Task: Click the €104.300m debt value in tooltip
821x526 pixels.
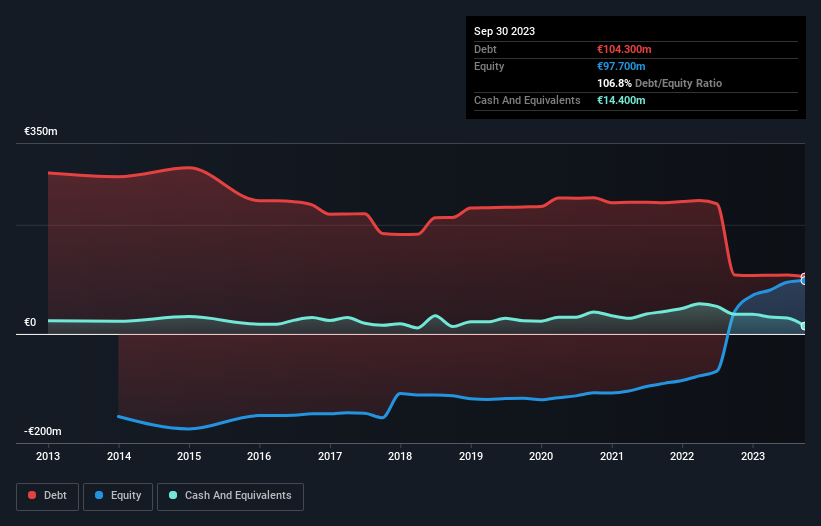Action: (x=624, y=49)
